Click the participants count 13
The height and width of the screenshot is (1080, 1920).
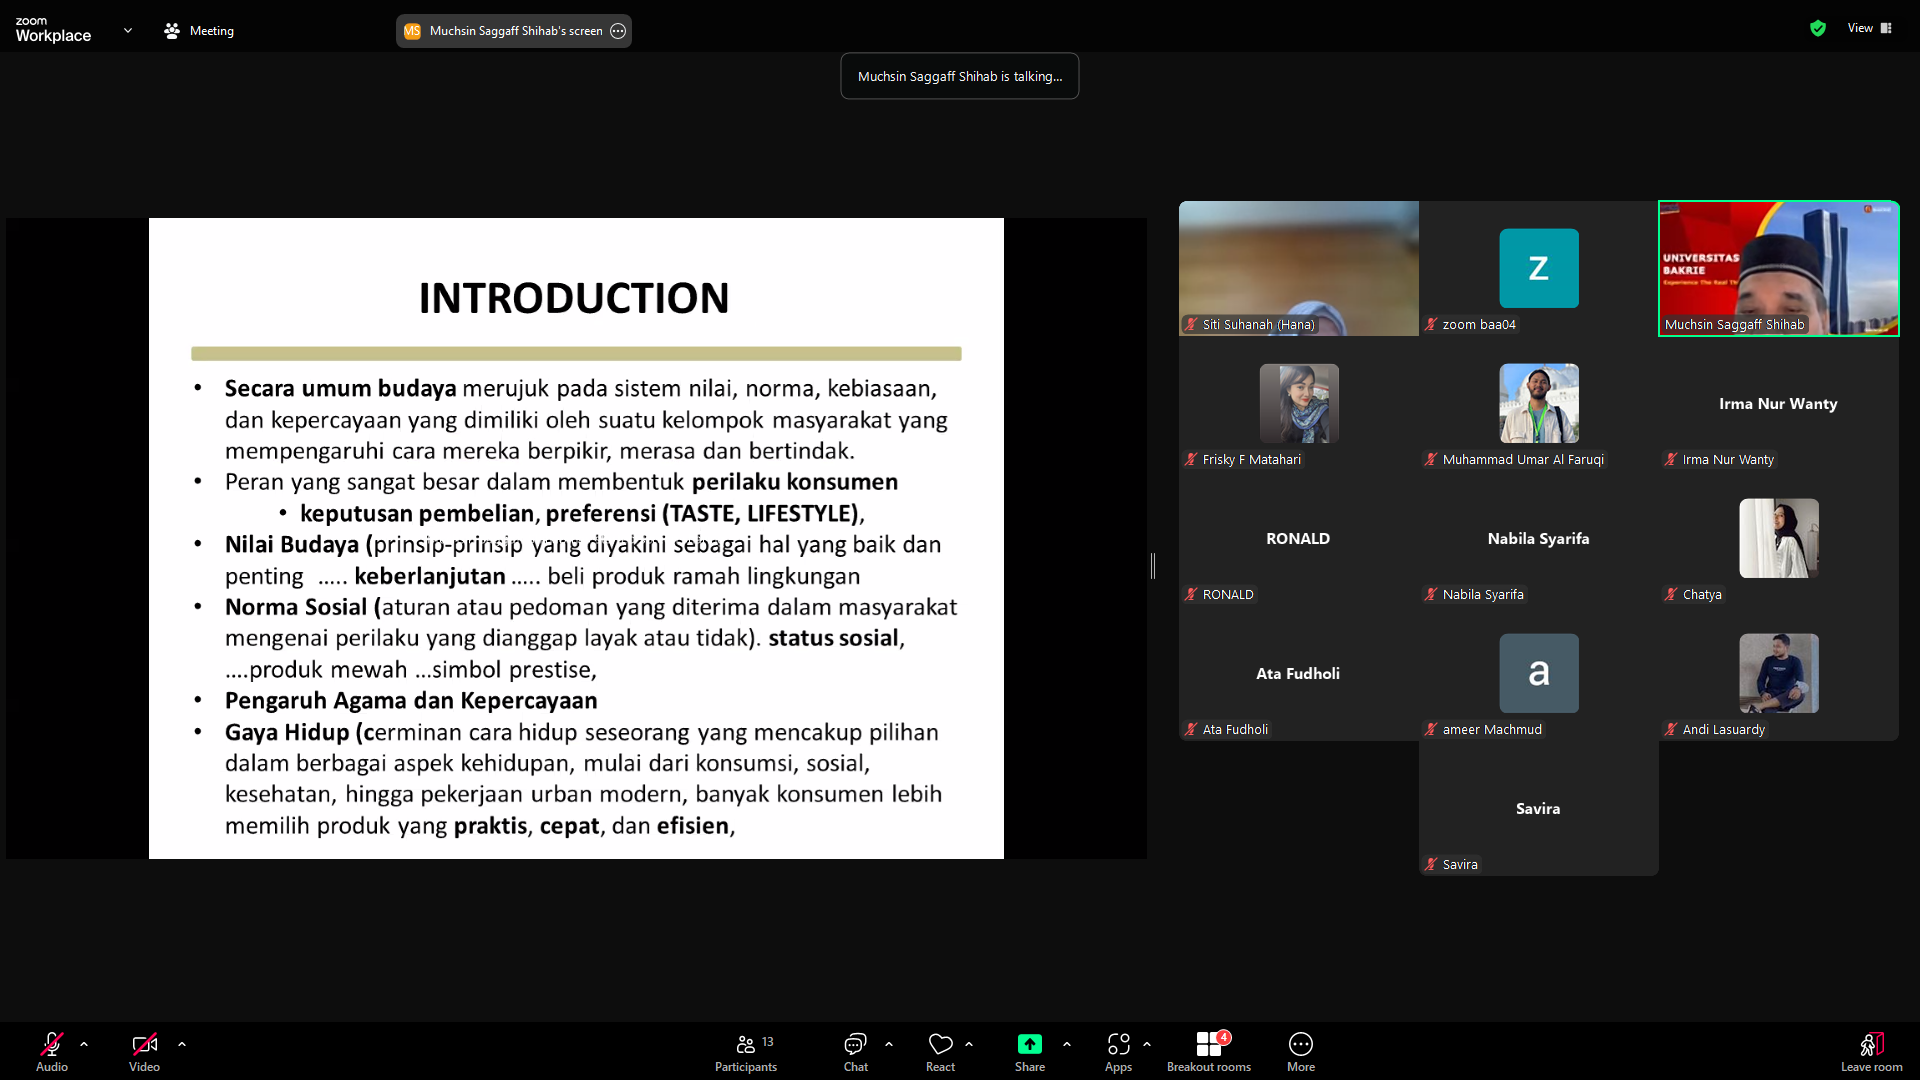[768, 1042]
